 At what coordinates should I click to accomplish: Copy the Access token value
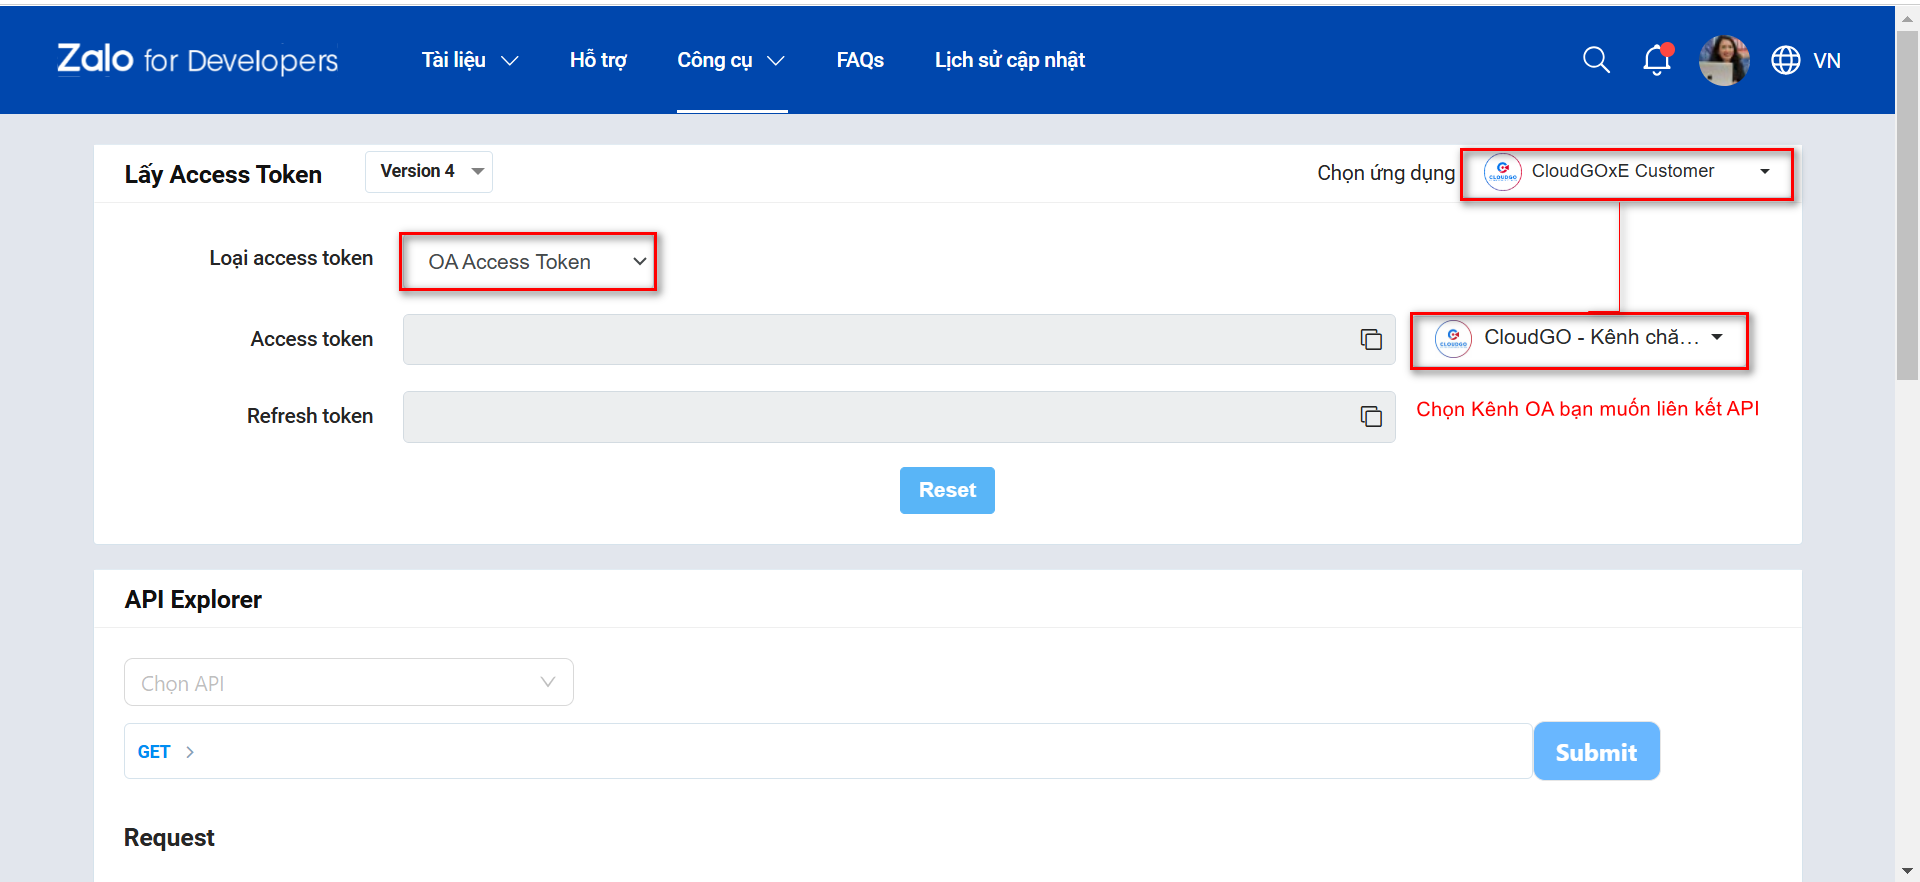1371,340
